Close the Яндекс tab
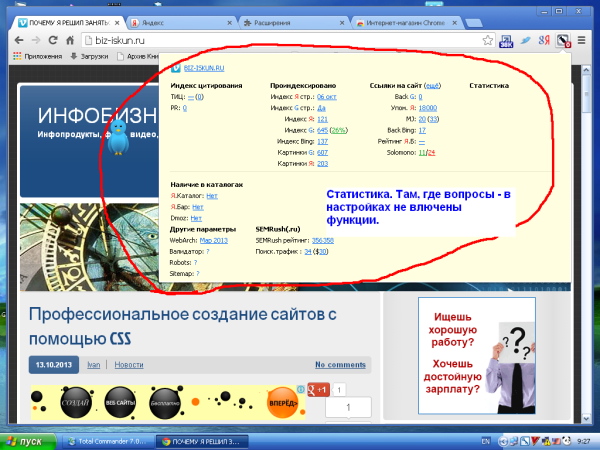600x450 pixels. click(230, 23)
